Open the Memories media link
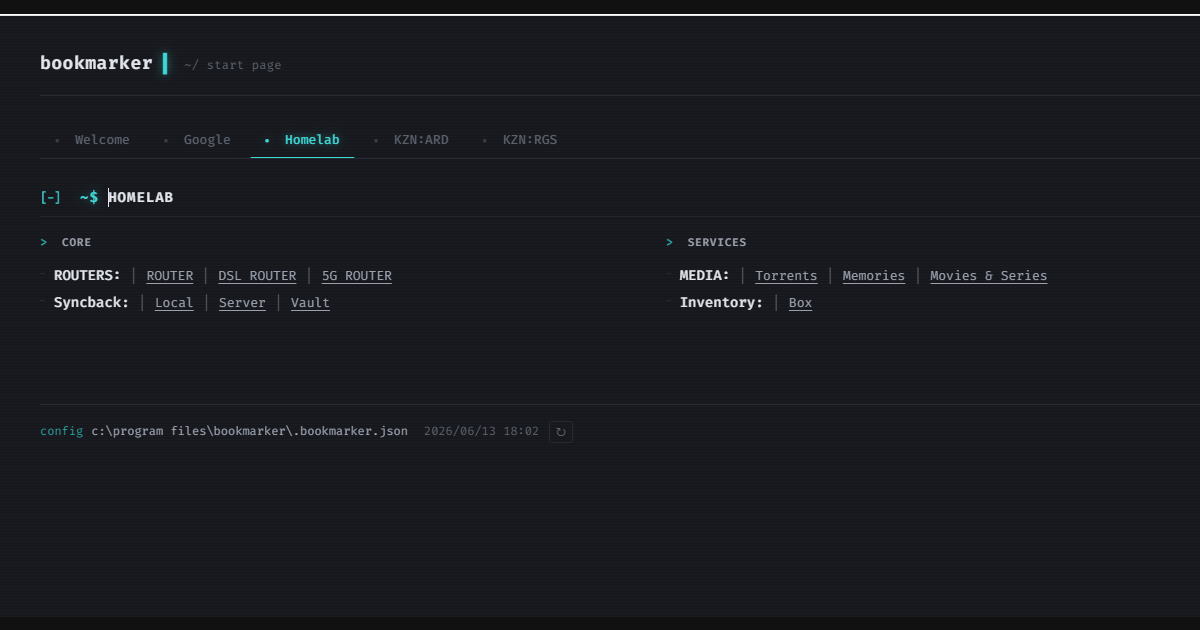Screen dimensions: 1200x630 (x=874, y=276)
